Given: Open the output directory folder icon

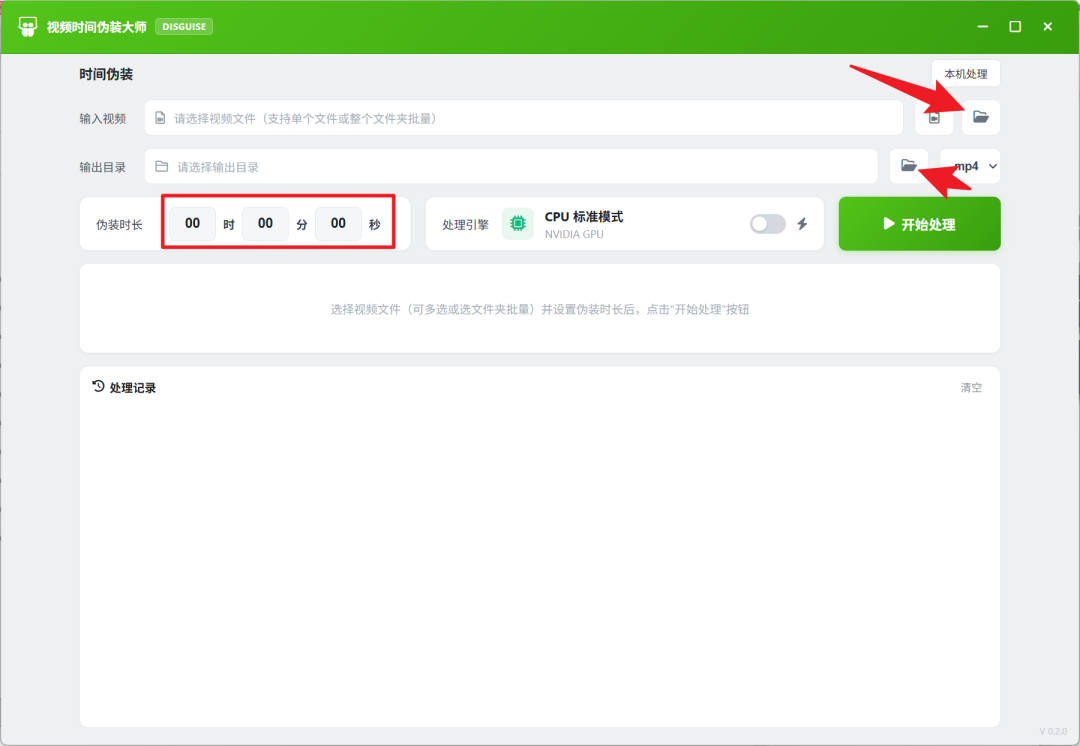Looking at the screenshot, I should pos(909,166).
